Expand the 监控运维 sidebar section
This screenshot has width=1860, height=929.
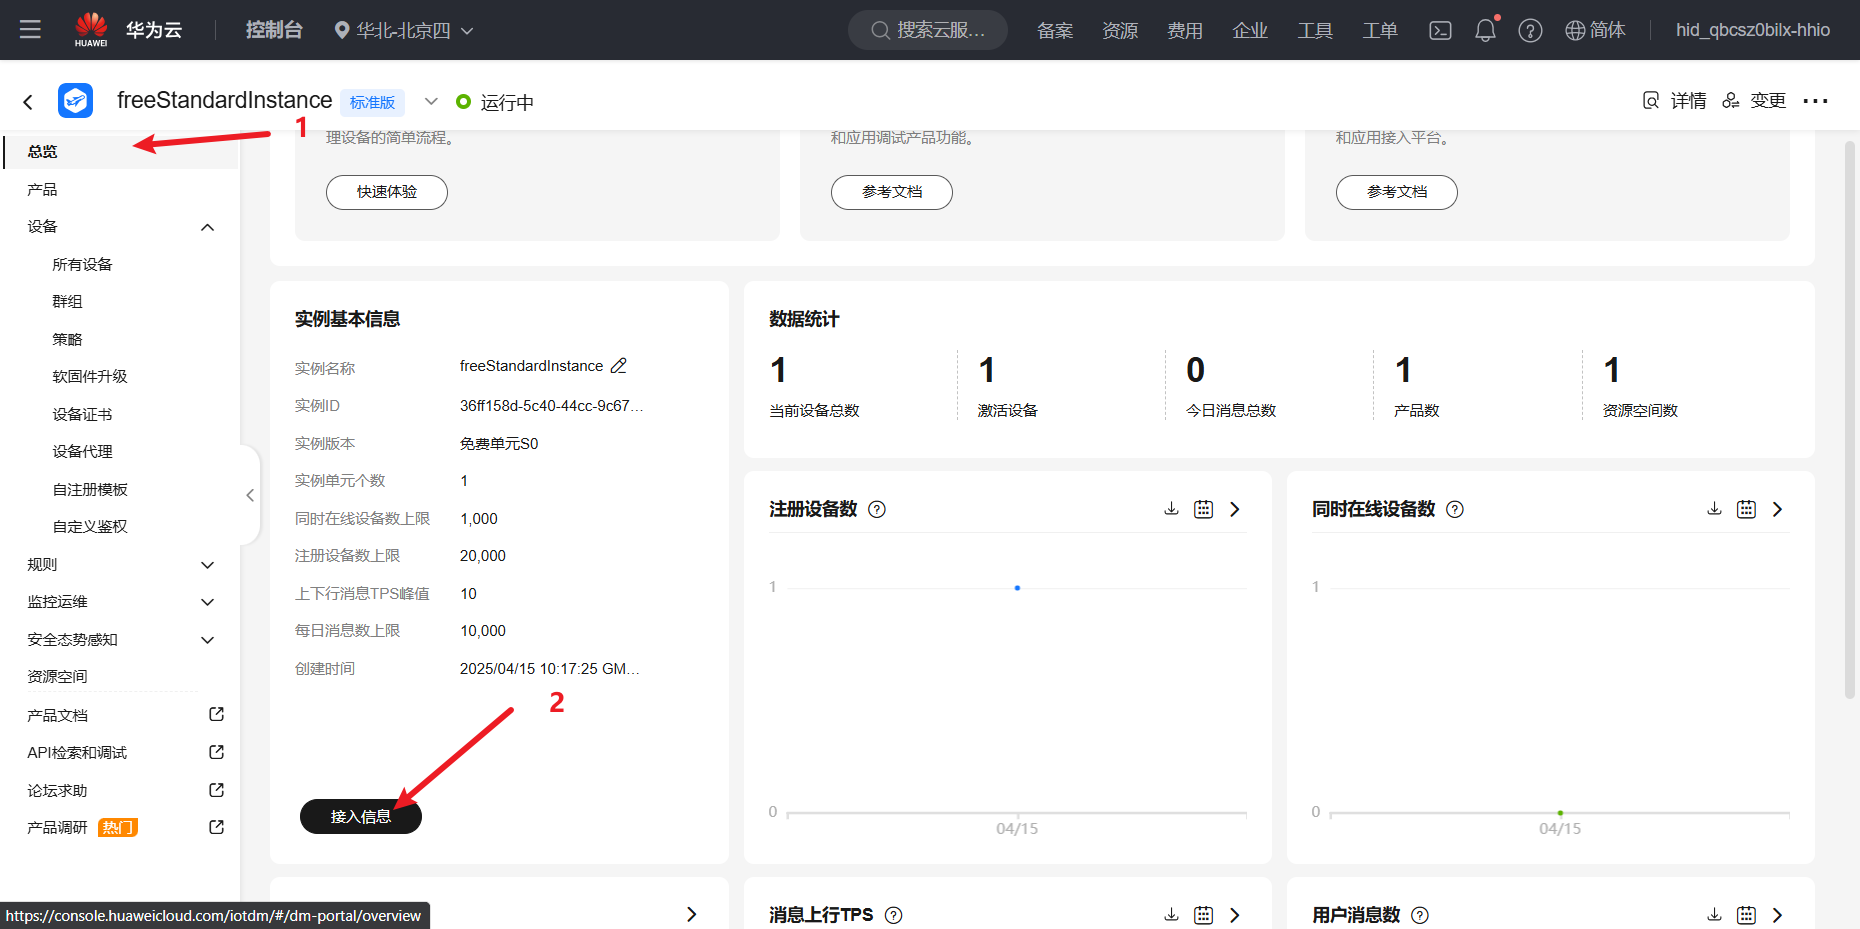[207, 602]
